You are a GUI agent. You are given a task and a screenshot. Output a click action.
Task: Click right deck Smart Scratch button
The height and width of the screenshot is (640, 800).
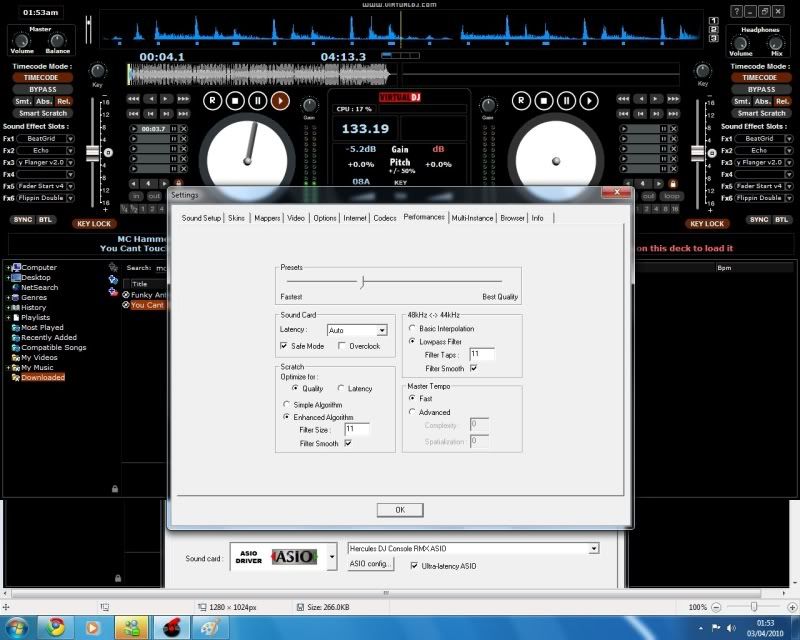[761, 113]
